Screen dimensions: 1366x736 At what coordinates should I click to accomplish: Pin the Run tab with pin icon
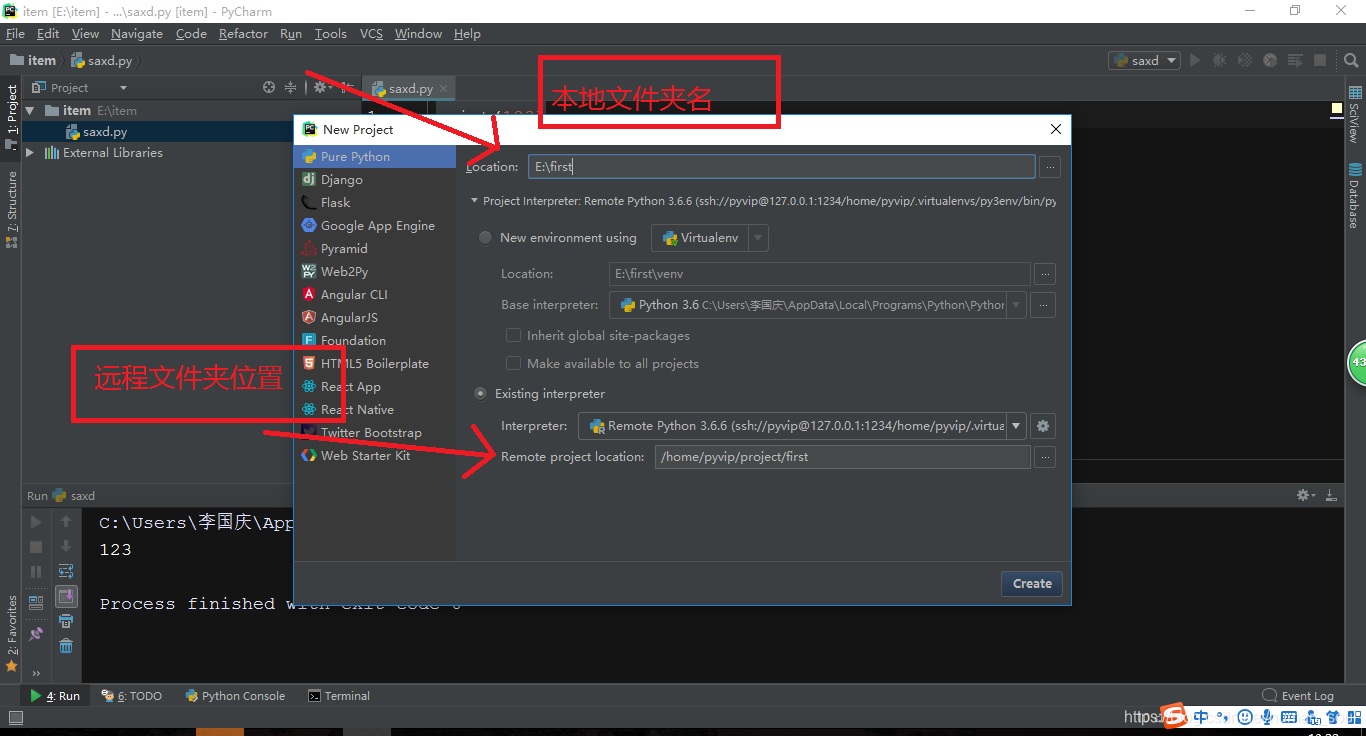36,633
